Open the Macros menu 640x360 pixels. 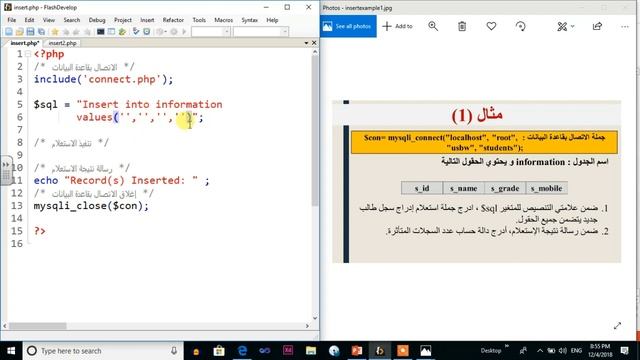pos(224,20)
